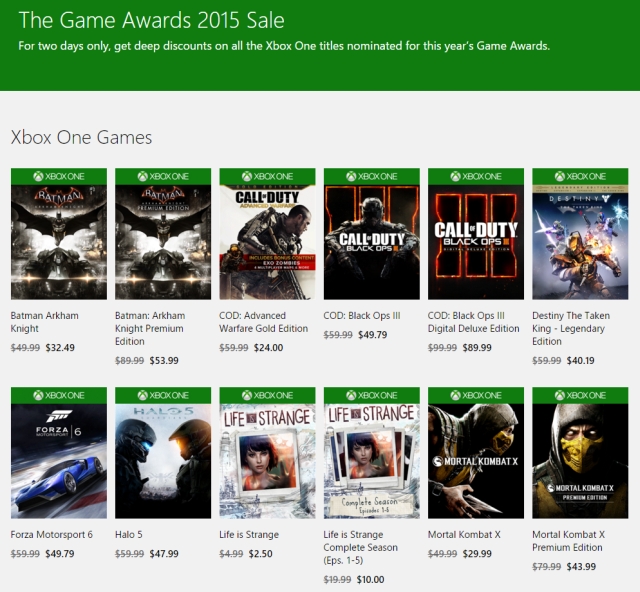Image resolution: width=640 pixels, height=592 pixels.
Task: Open 'COD: Black Ops III Digital Deluxe Edition' link
Action: click(473, 322)
